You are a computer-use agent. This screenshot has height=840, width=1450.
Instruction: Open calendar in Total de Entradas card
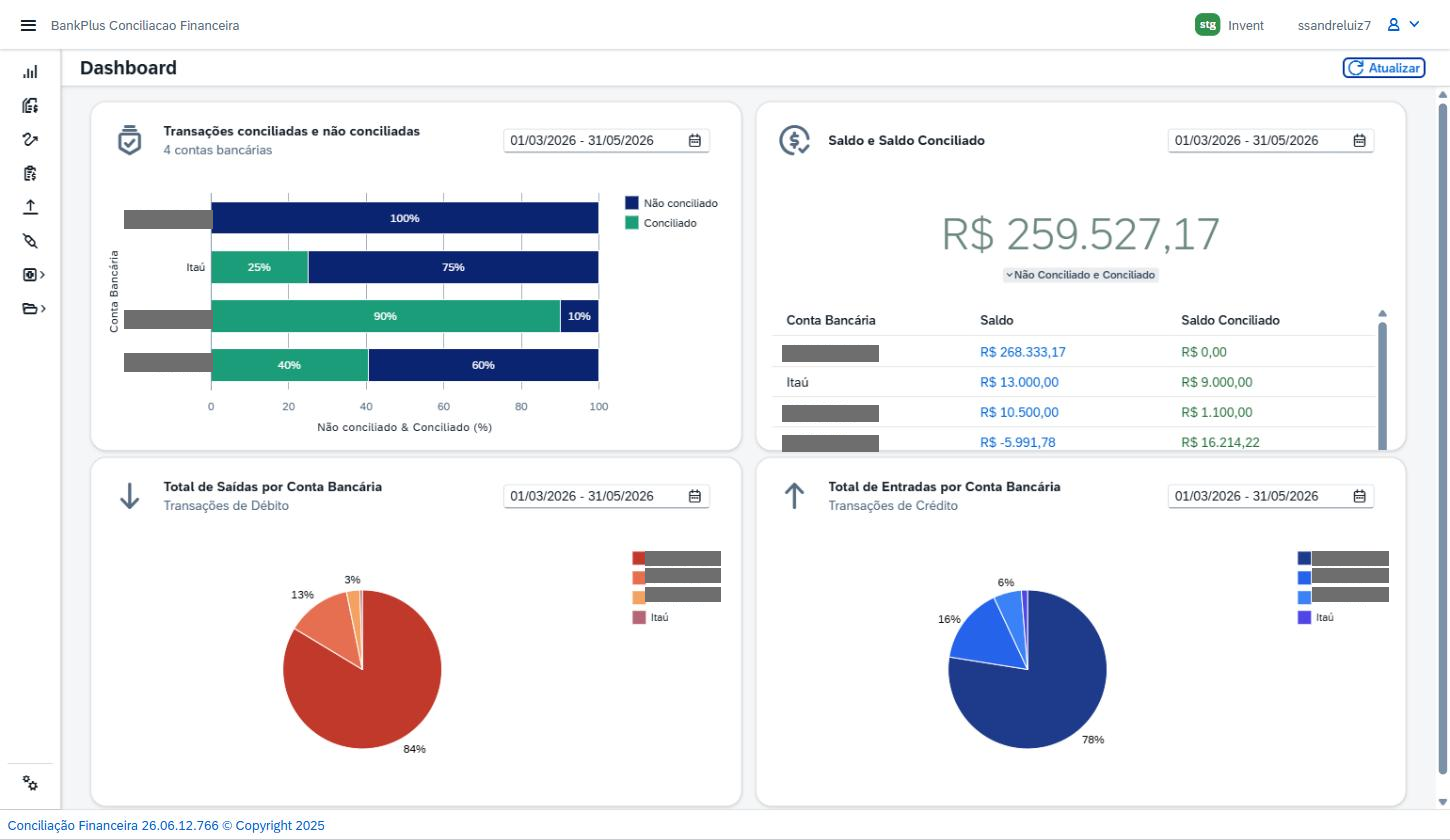coord(1360,496)
